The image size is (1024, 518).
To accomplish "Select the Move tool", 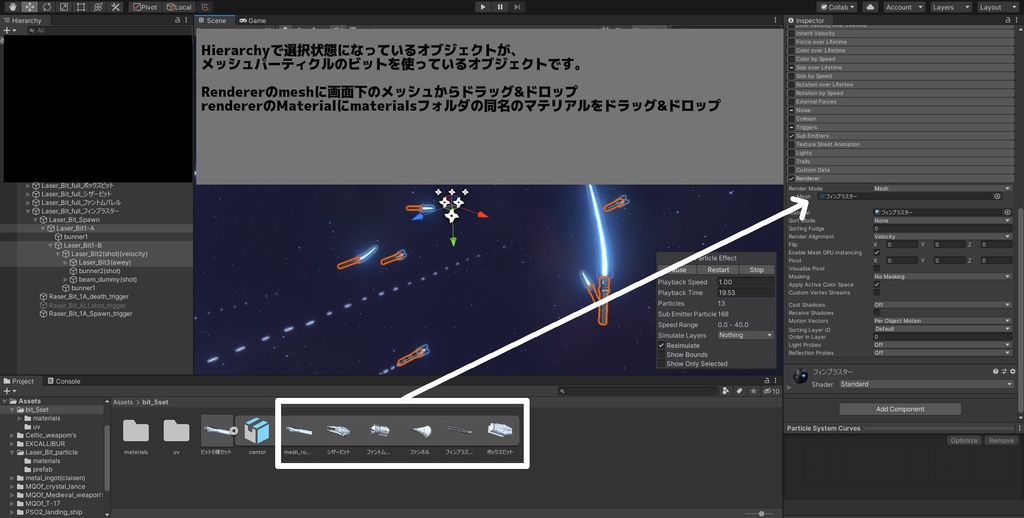I will 29,7.
